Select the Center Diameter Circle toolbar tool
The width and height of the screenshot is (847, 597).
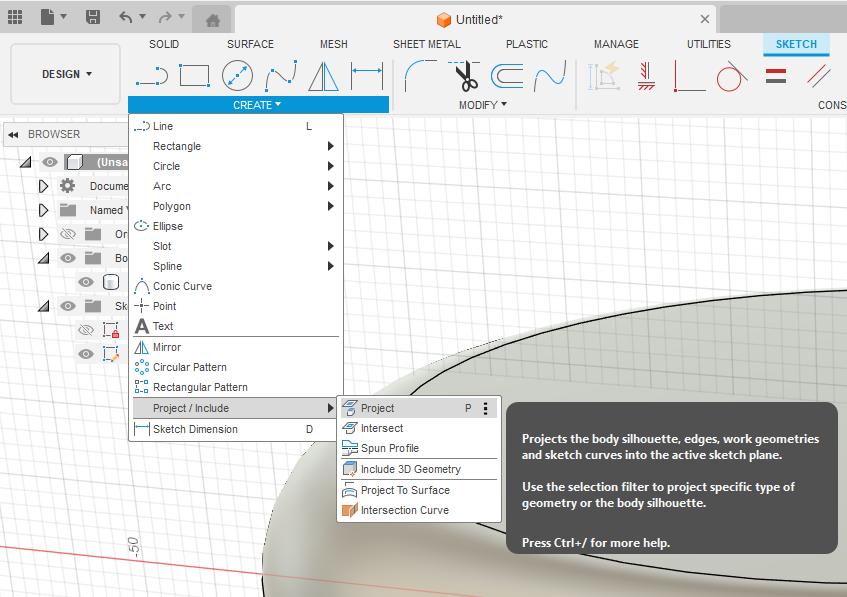point(237,76)
